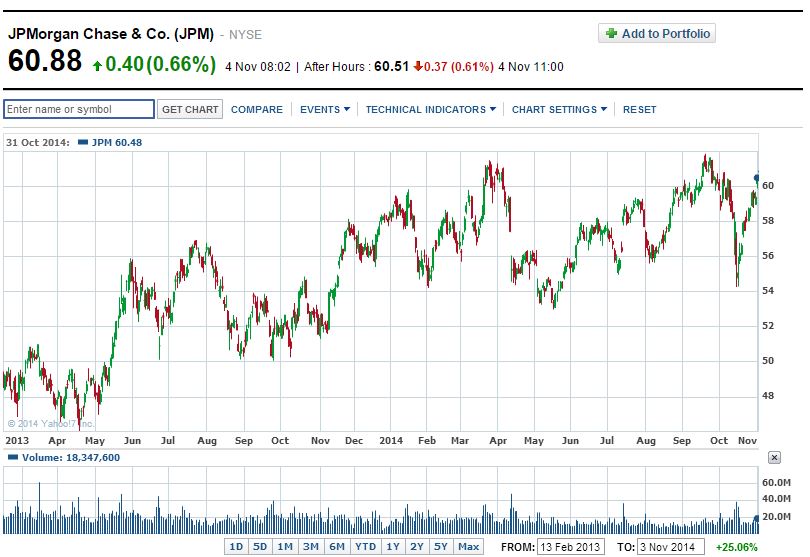The height and width of the screenshot is (557, 810).
Task: Open the Events dropdown
Action: (325, 110)
